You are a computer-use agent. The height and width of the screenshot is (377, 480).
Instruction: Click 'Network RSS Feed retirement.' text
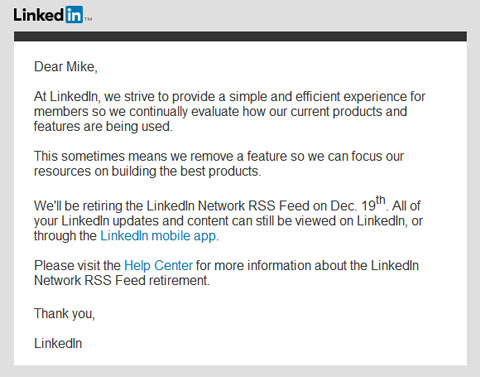122,280
